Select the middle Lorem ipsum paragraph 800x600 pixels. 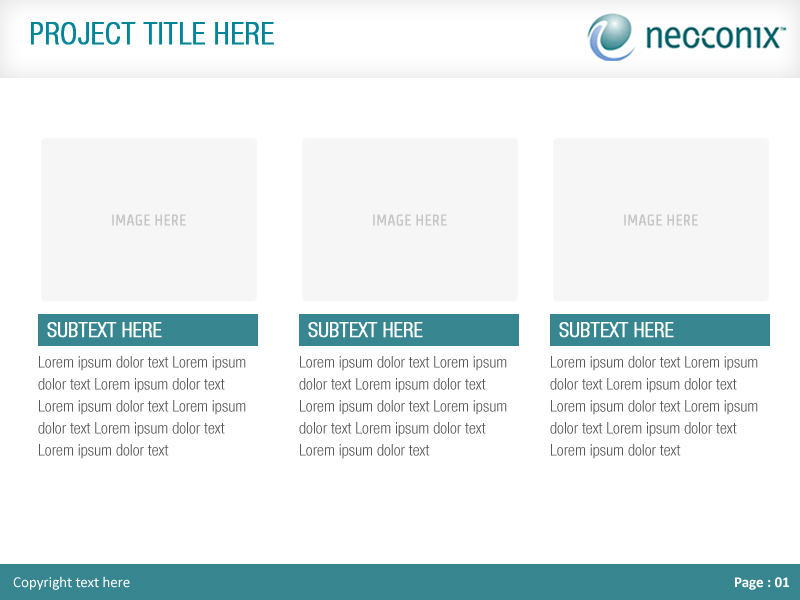403,406
